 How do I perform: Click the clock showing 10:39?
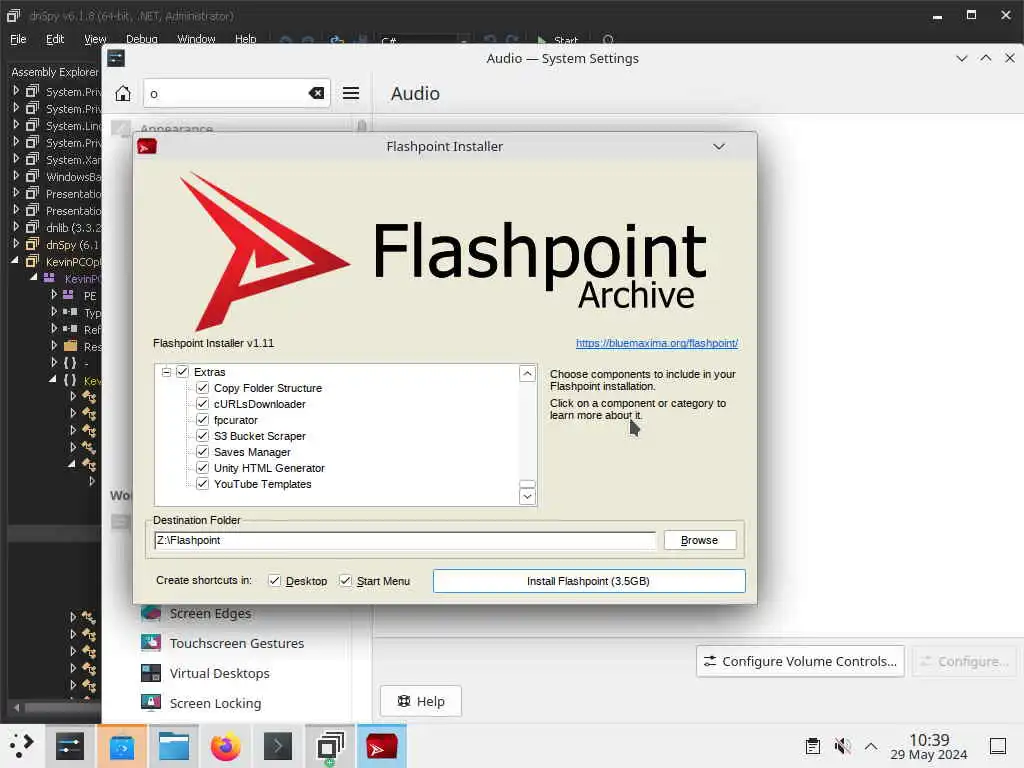929,740
